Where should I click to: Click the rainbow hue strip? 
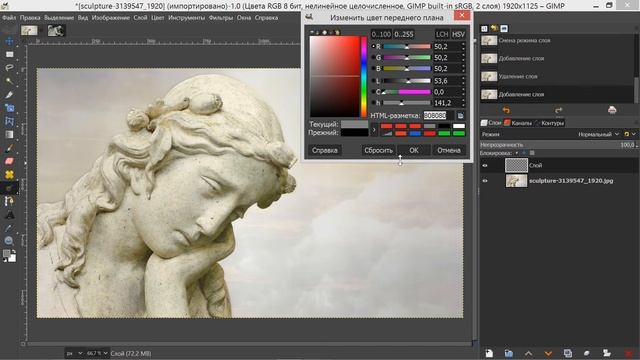coord(364,76)
